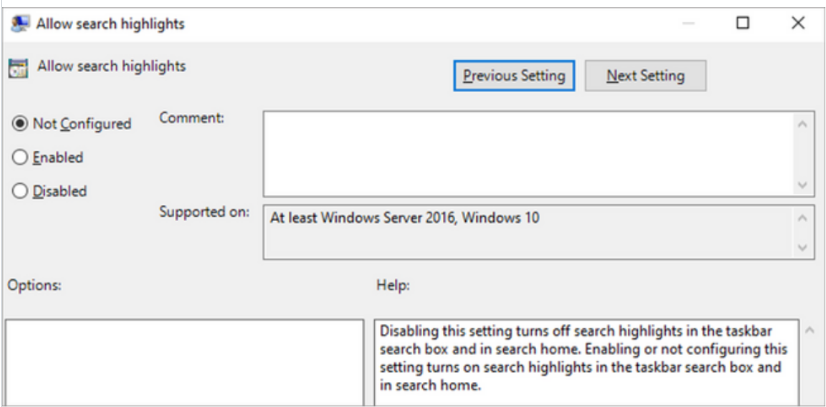Screen dimensions: 826x407
Task: Click the Comment box scroll down arrow
Action: click(x=803, y=185)
